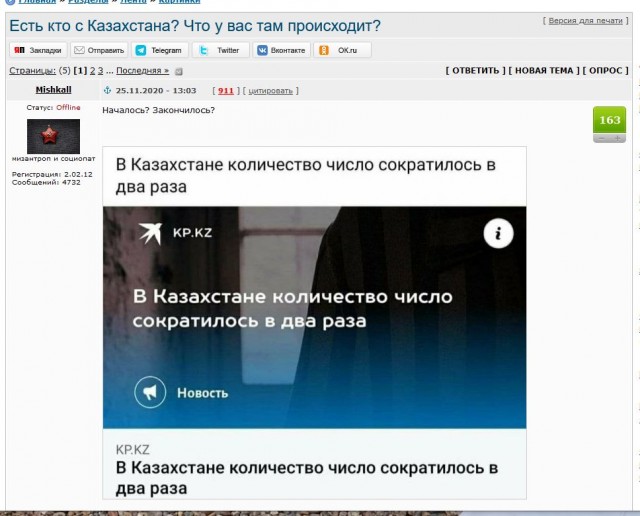640x516 pixels.
Task: Click the post text Началось? Закончилось?
Action: point(158,110)
